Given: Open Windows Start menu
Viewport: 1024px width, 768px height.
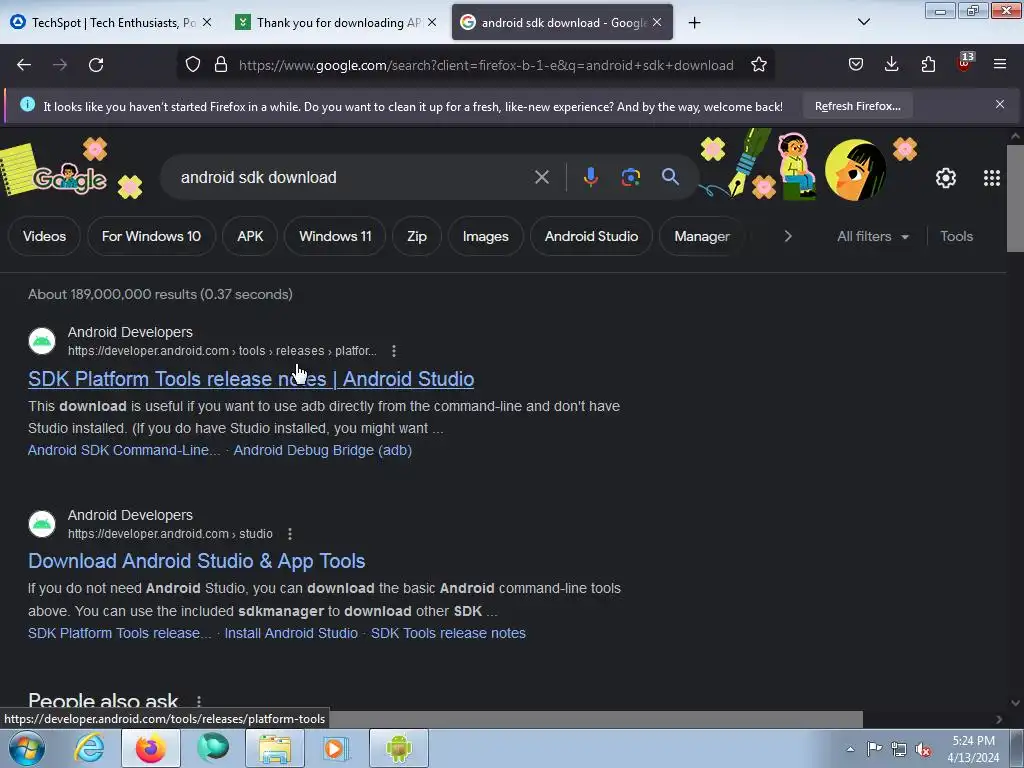Looking at the screenshot, I should point(27,748).
